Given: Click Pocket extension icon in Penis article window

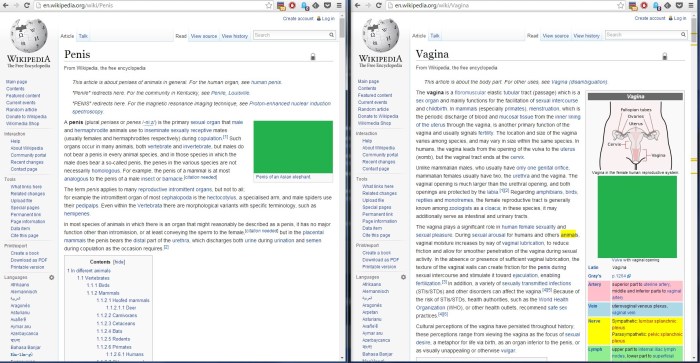Looking at the screenshot, I should (327, 5).
